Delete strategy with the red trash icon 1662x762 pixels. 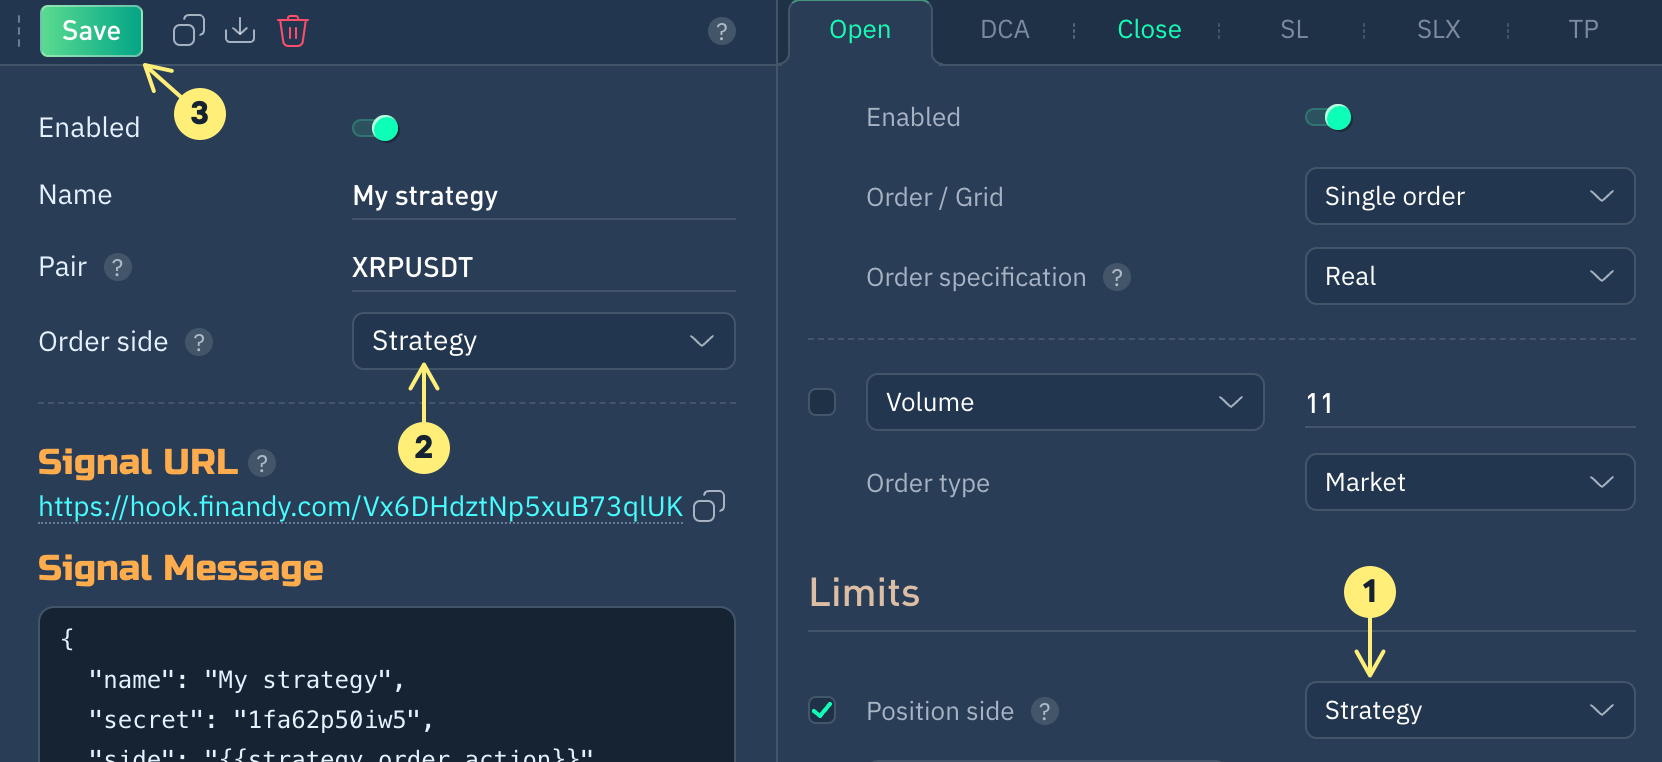293,31
